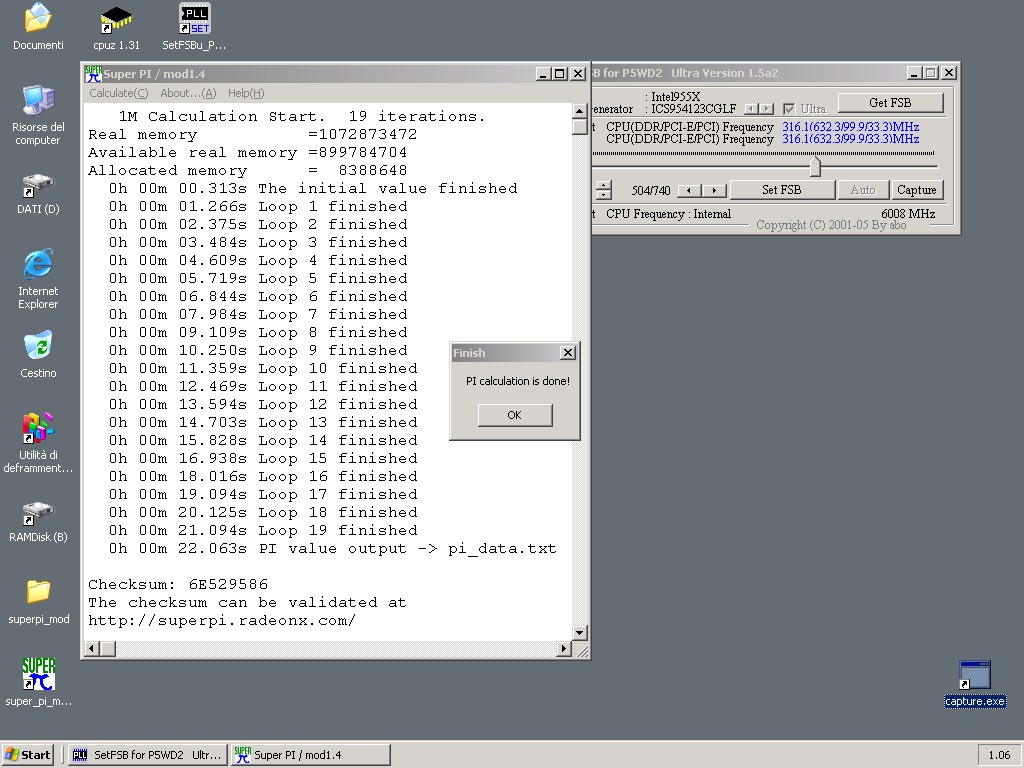Click the Super PI vertical scrollbar down arrow
This screenshot has width=1024, height=768.
(x=579, y=632)
